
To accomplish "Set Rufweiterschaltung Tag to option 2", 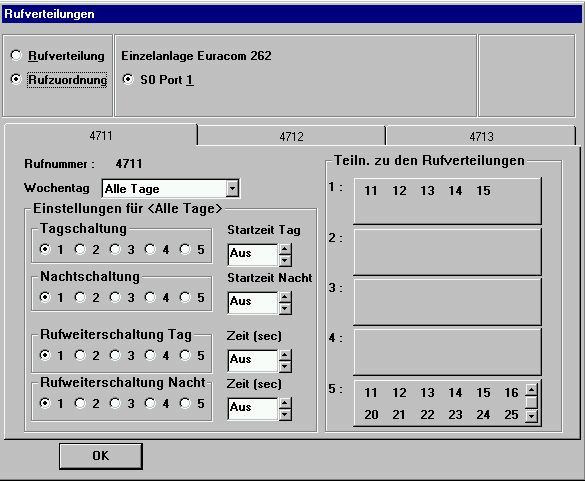I will pos(80,355).
